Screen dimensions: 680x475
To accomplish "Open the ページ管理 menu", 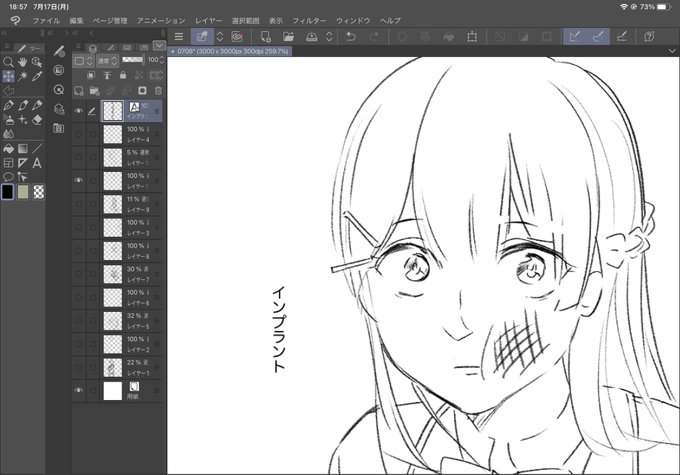I will (x=110, y=20).
